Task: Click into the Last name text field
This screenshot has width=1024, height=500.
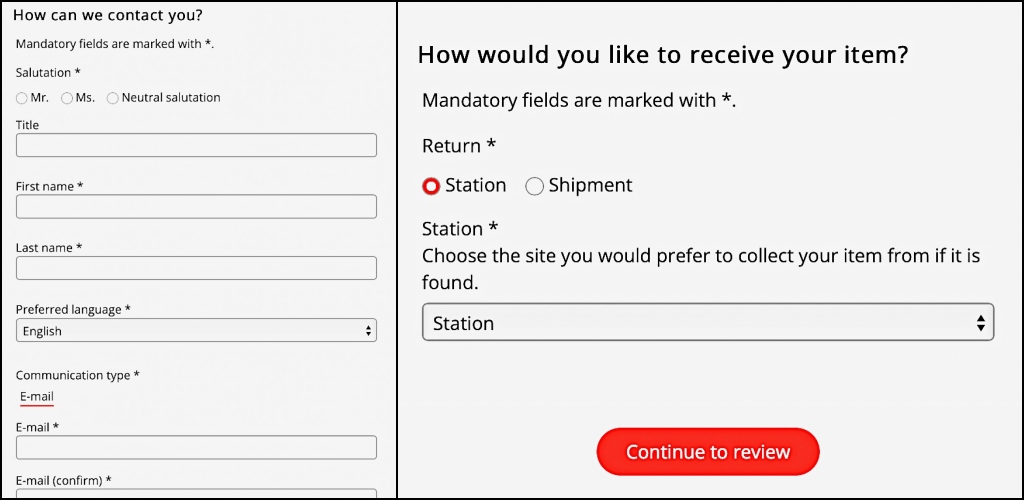Action: click(196, 268)
